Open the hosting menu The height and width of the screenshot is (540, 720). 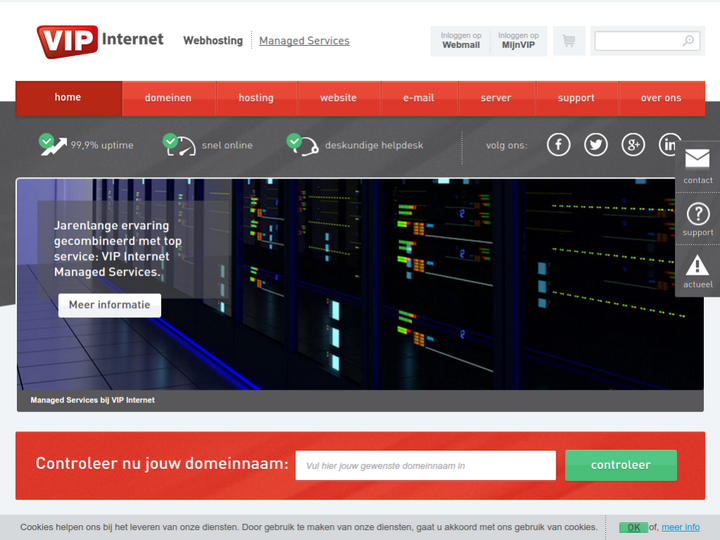pos(256,98)
